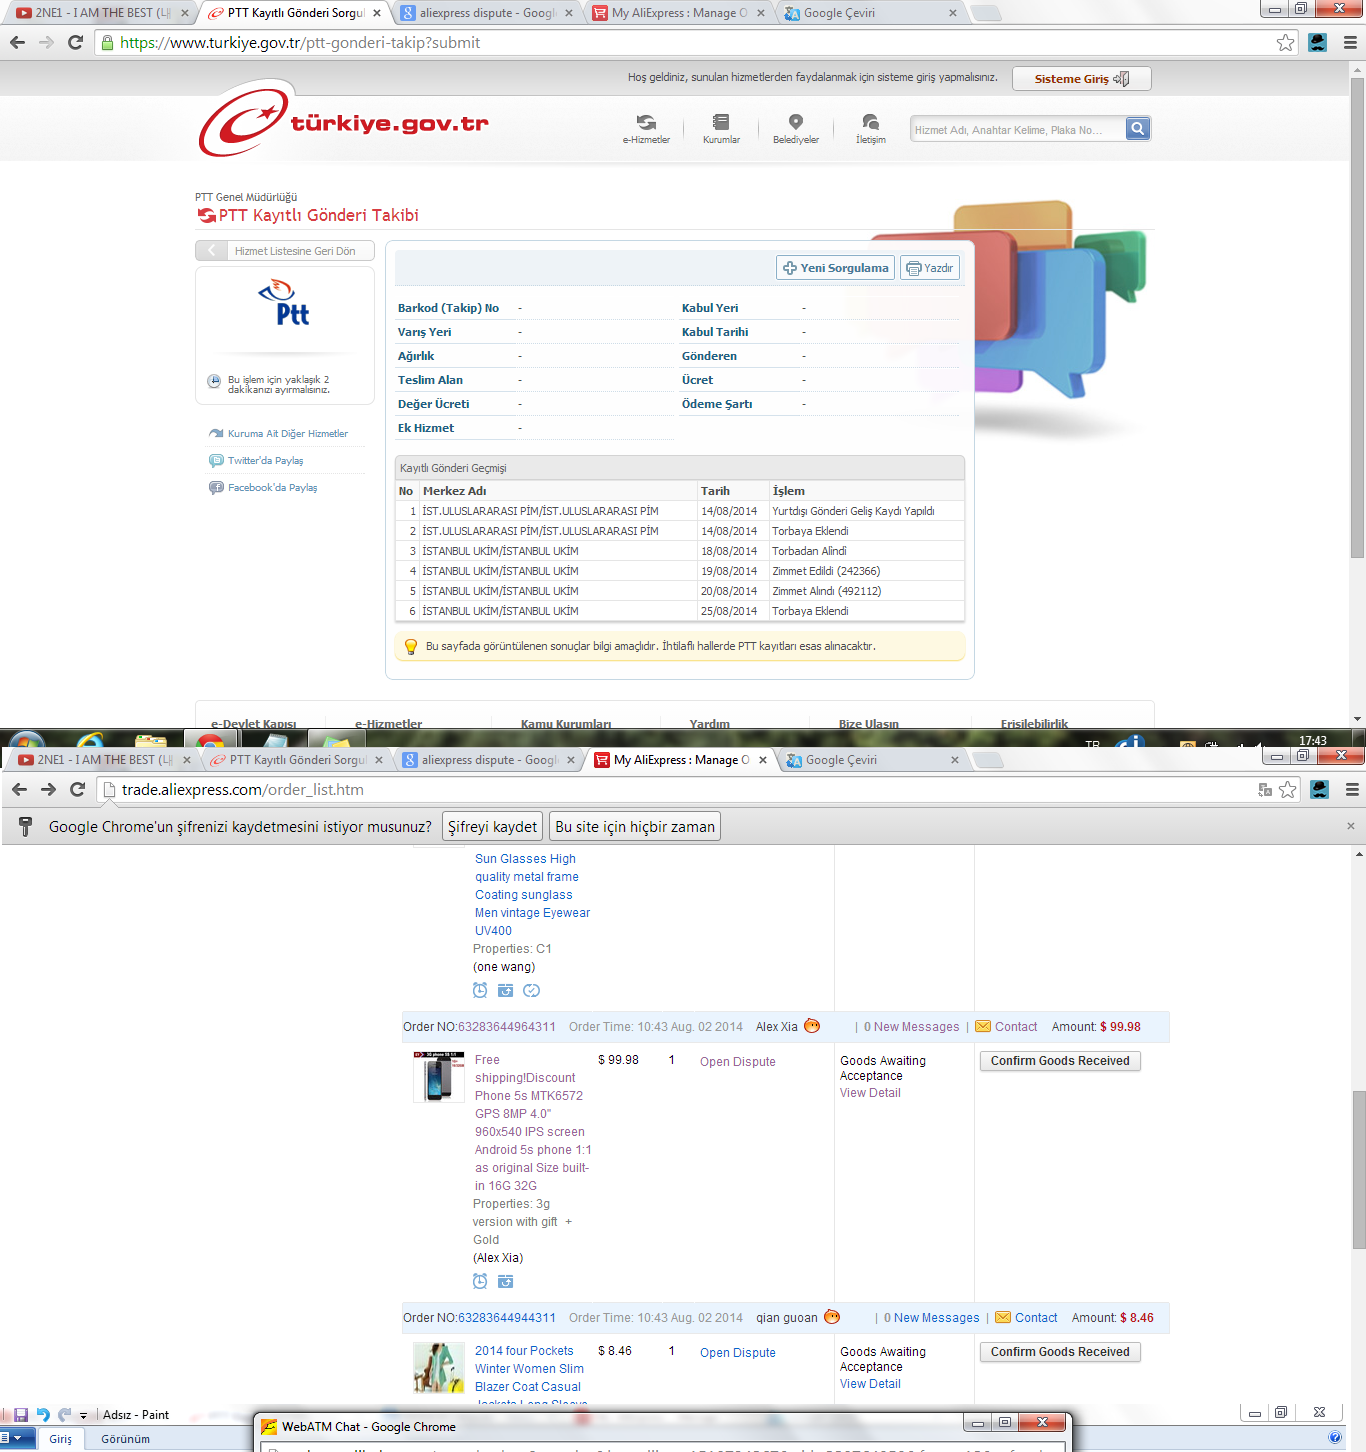Click the Paint undo arrow
This screenshot has height=1452, width=1366.
click(x=43, y=1414)
